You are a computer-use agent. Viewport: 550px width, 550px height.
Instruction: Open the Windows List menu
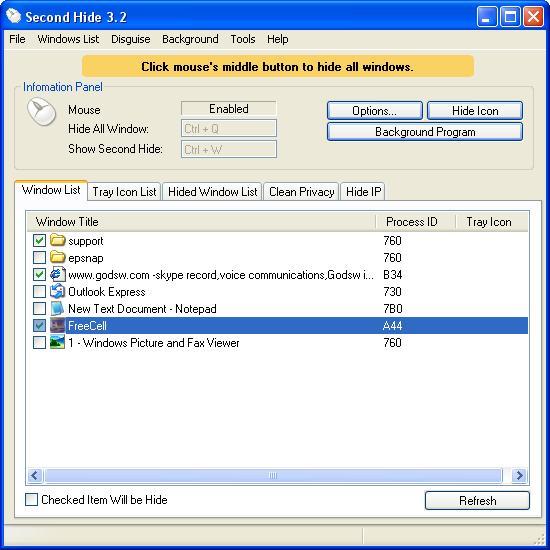pos(68,39)
